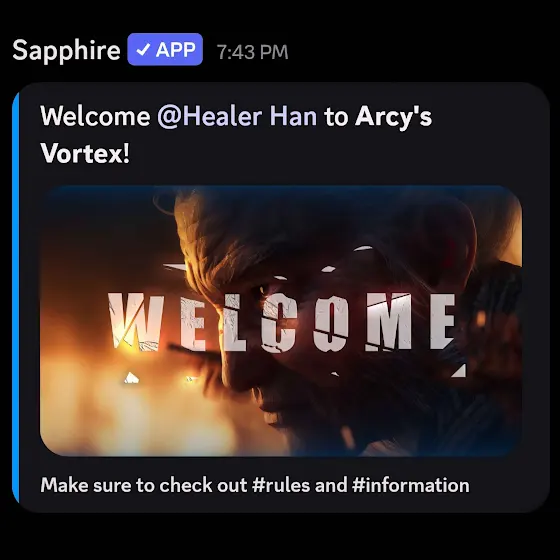
Task: Click the blue accent bar of embed
Action: click(15, 298)
